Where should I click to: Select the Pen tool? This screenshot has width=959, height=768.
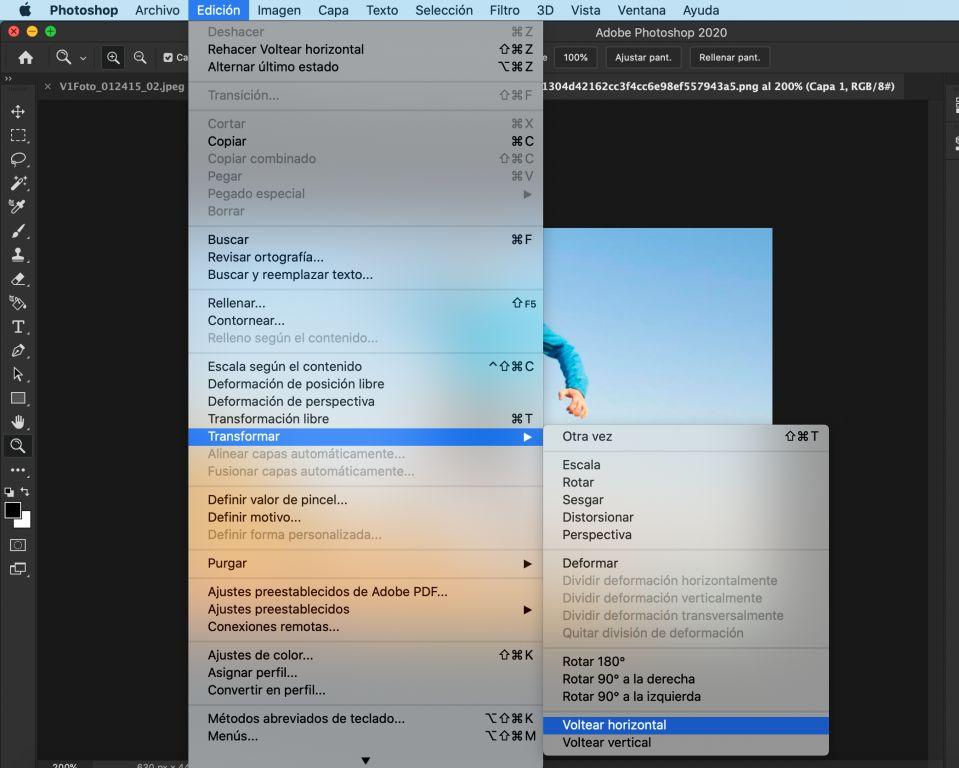tap(18, 351)
